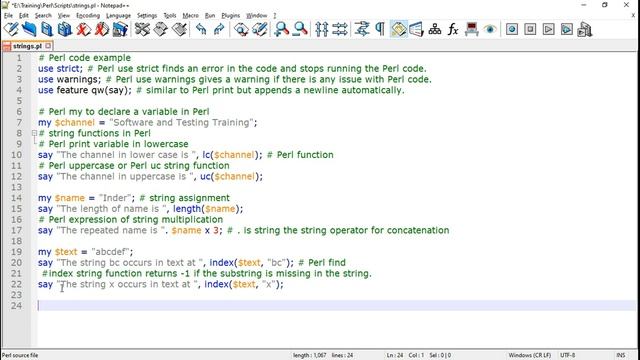Run macro multiple times icon
Image resolution: width=640 pixels, height=360 pixels.
pos(567,29)
